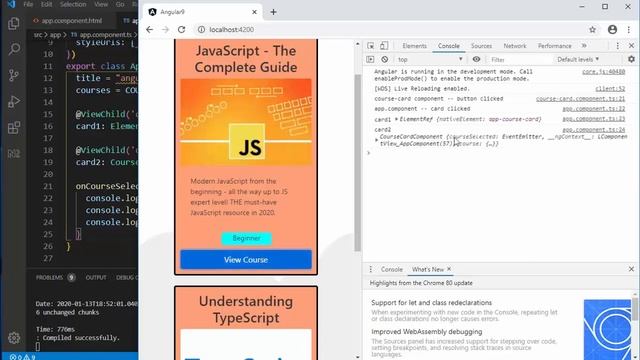Toggle DevTools device toolbar
The width and height of the screenshot is (640, 360).
click(384, 46)
